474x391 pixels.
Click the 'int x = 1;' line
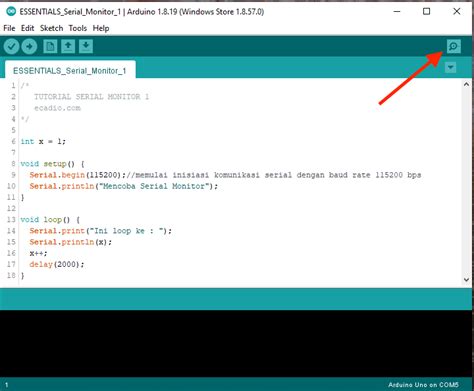[x=43, y=141]
